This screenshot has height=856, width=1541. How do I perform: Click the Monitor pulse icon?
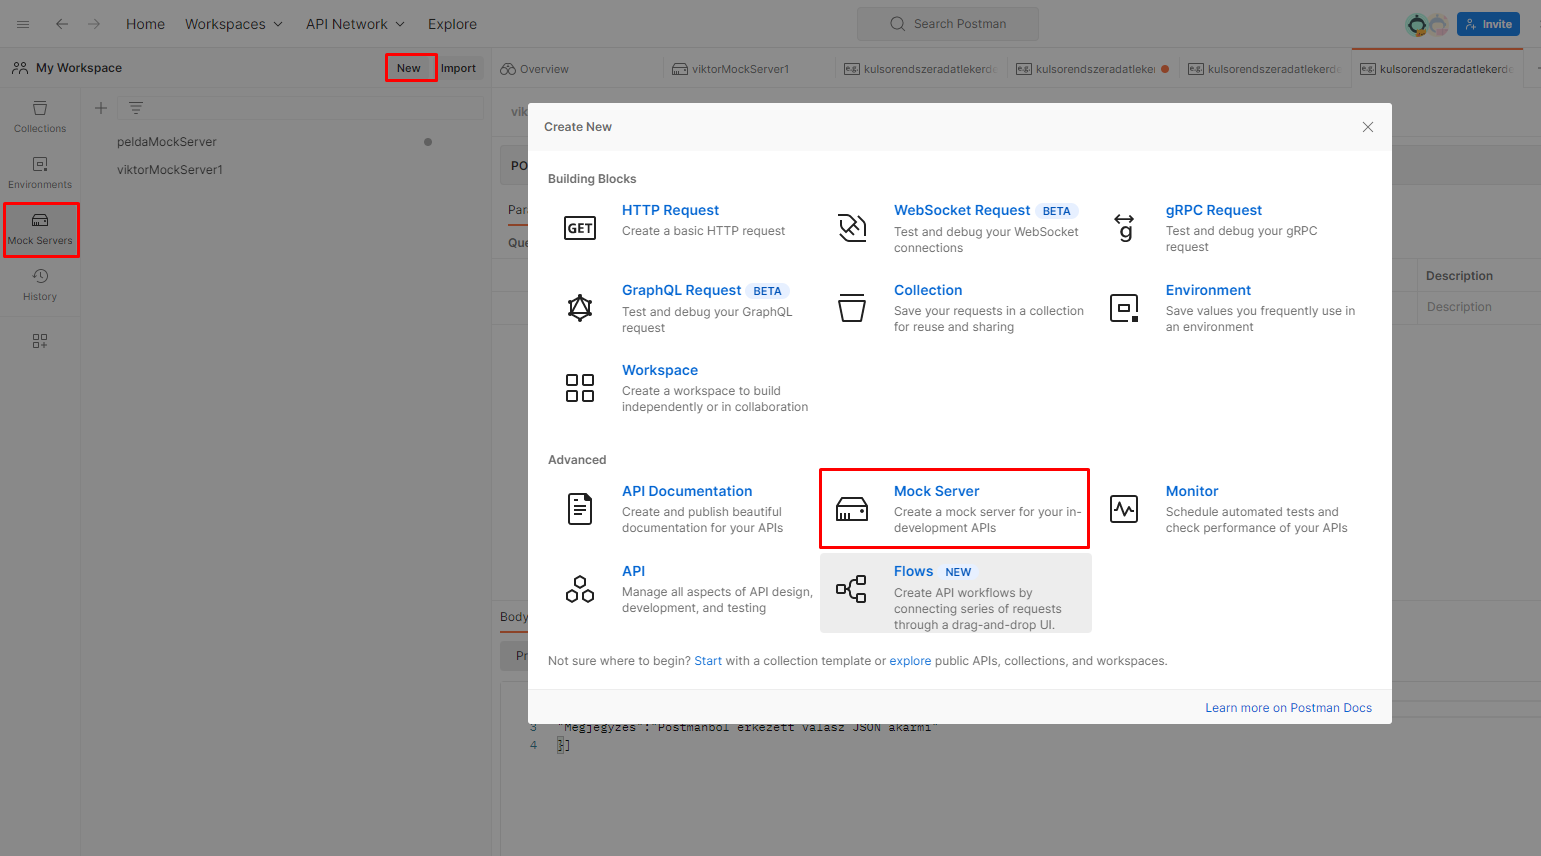pos(1124,509)
